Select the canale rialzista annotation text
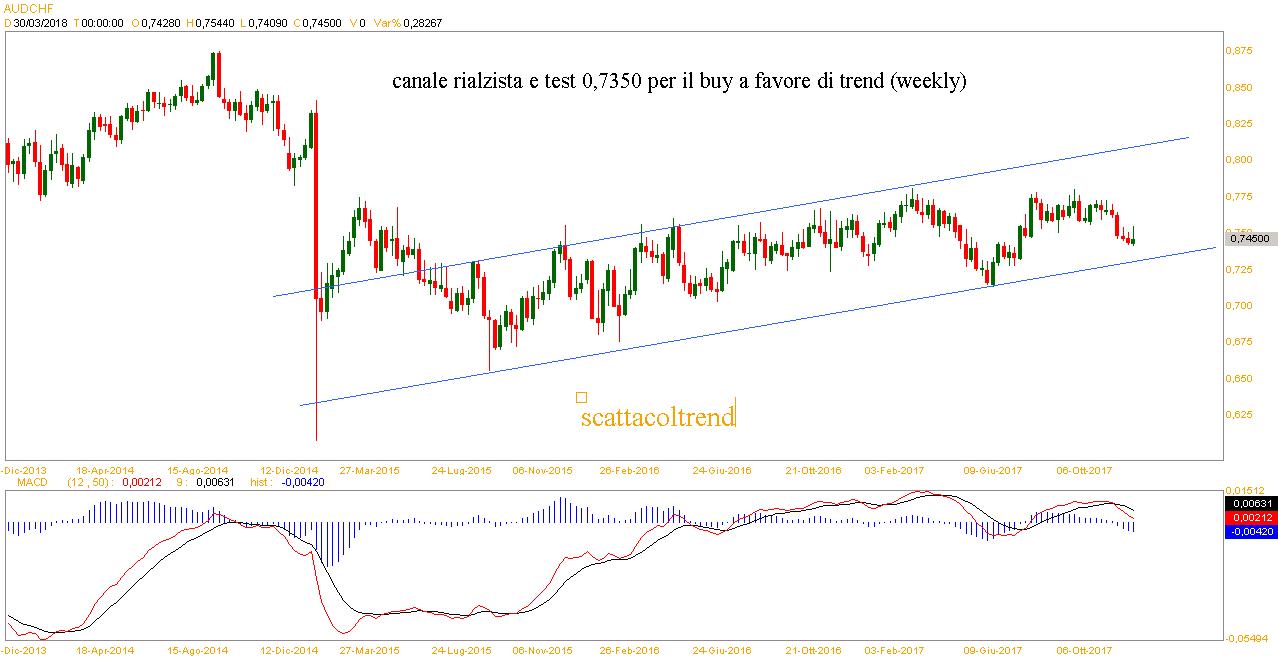The image size is (1278, 668). click(x=679, y=82)
